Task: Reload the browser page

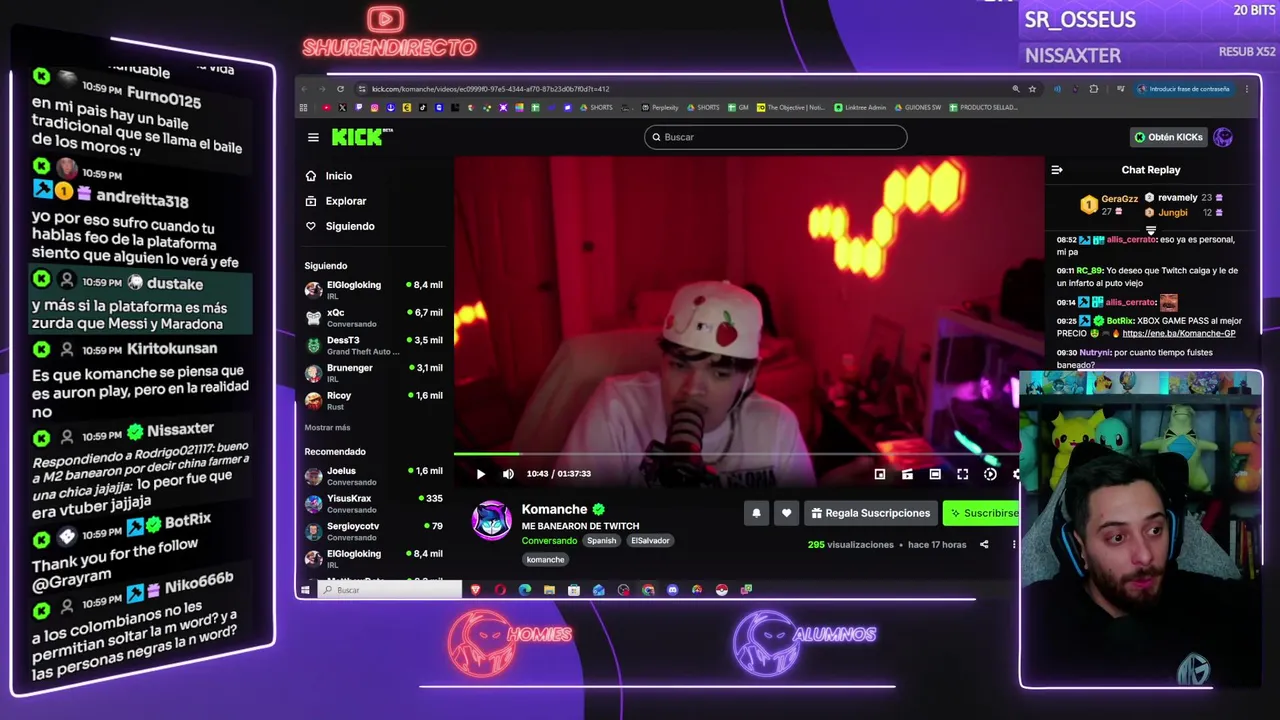Action: tap(340, 89)
